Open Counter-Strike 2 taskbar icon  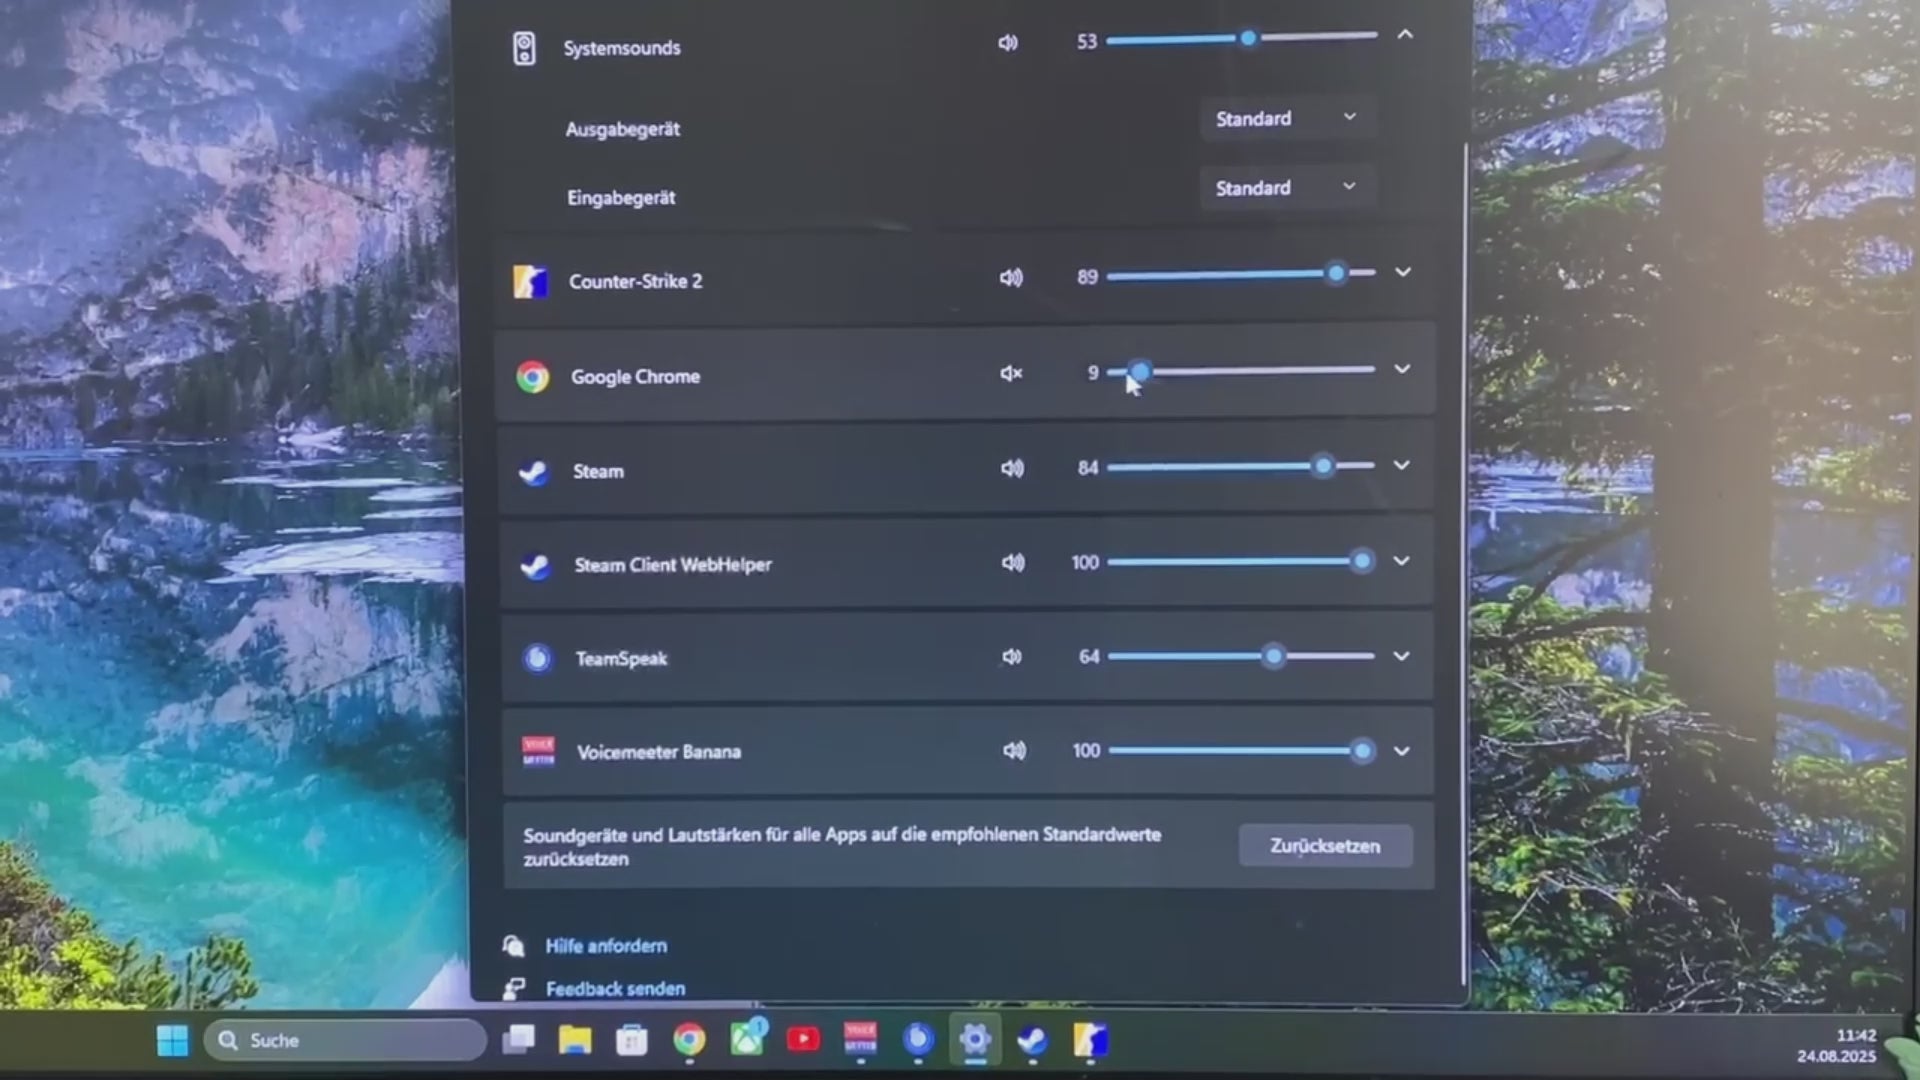pos(1090,1040)
